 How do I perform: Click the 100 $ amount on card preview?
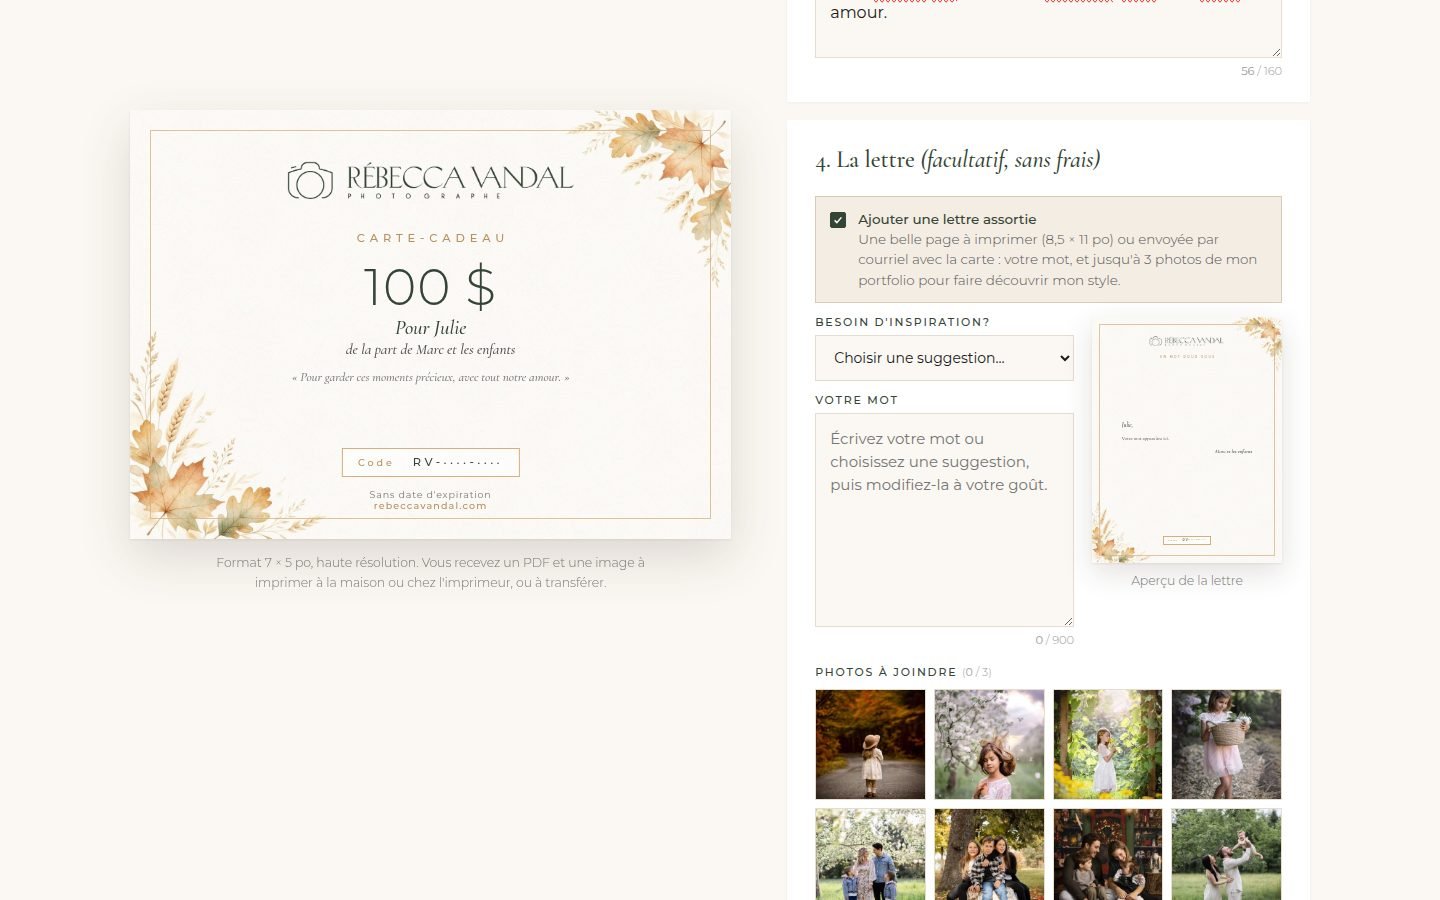430,287
